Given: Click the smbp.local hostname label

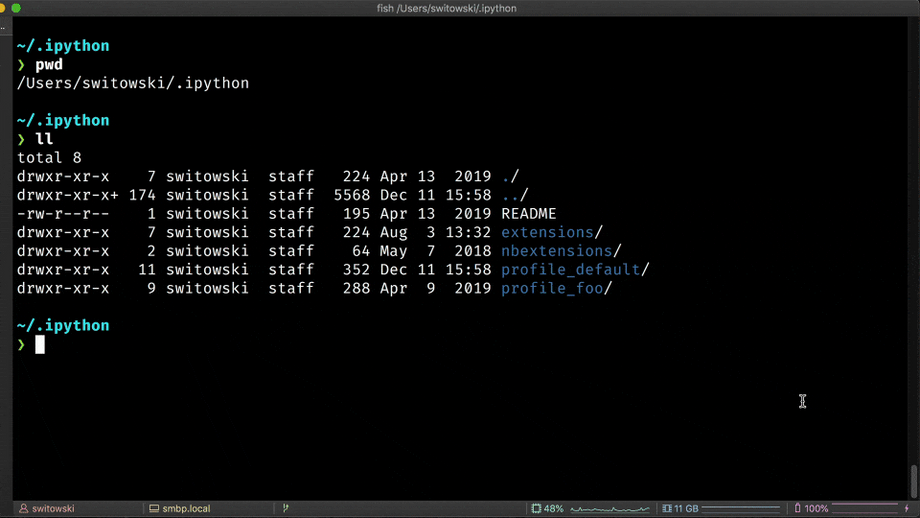Looking at the screenshot, I should click(185, 509).
